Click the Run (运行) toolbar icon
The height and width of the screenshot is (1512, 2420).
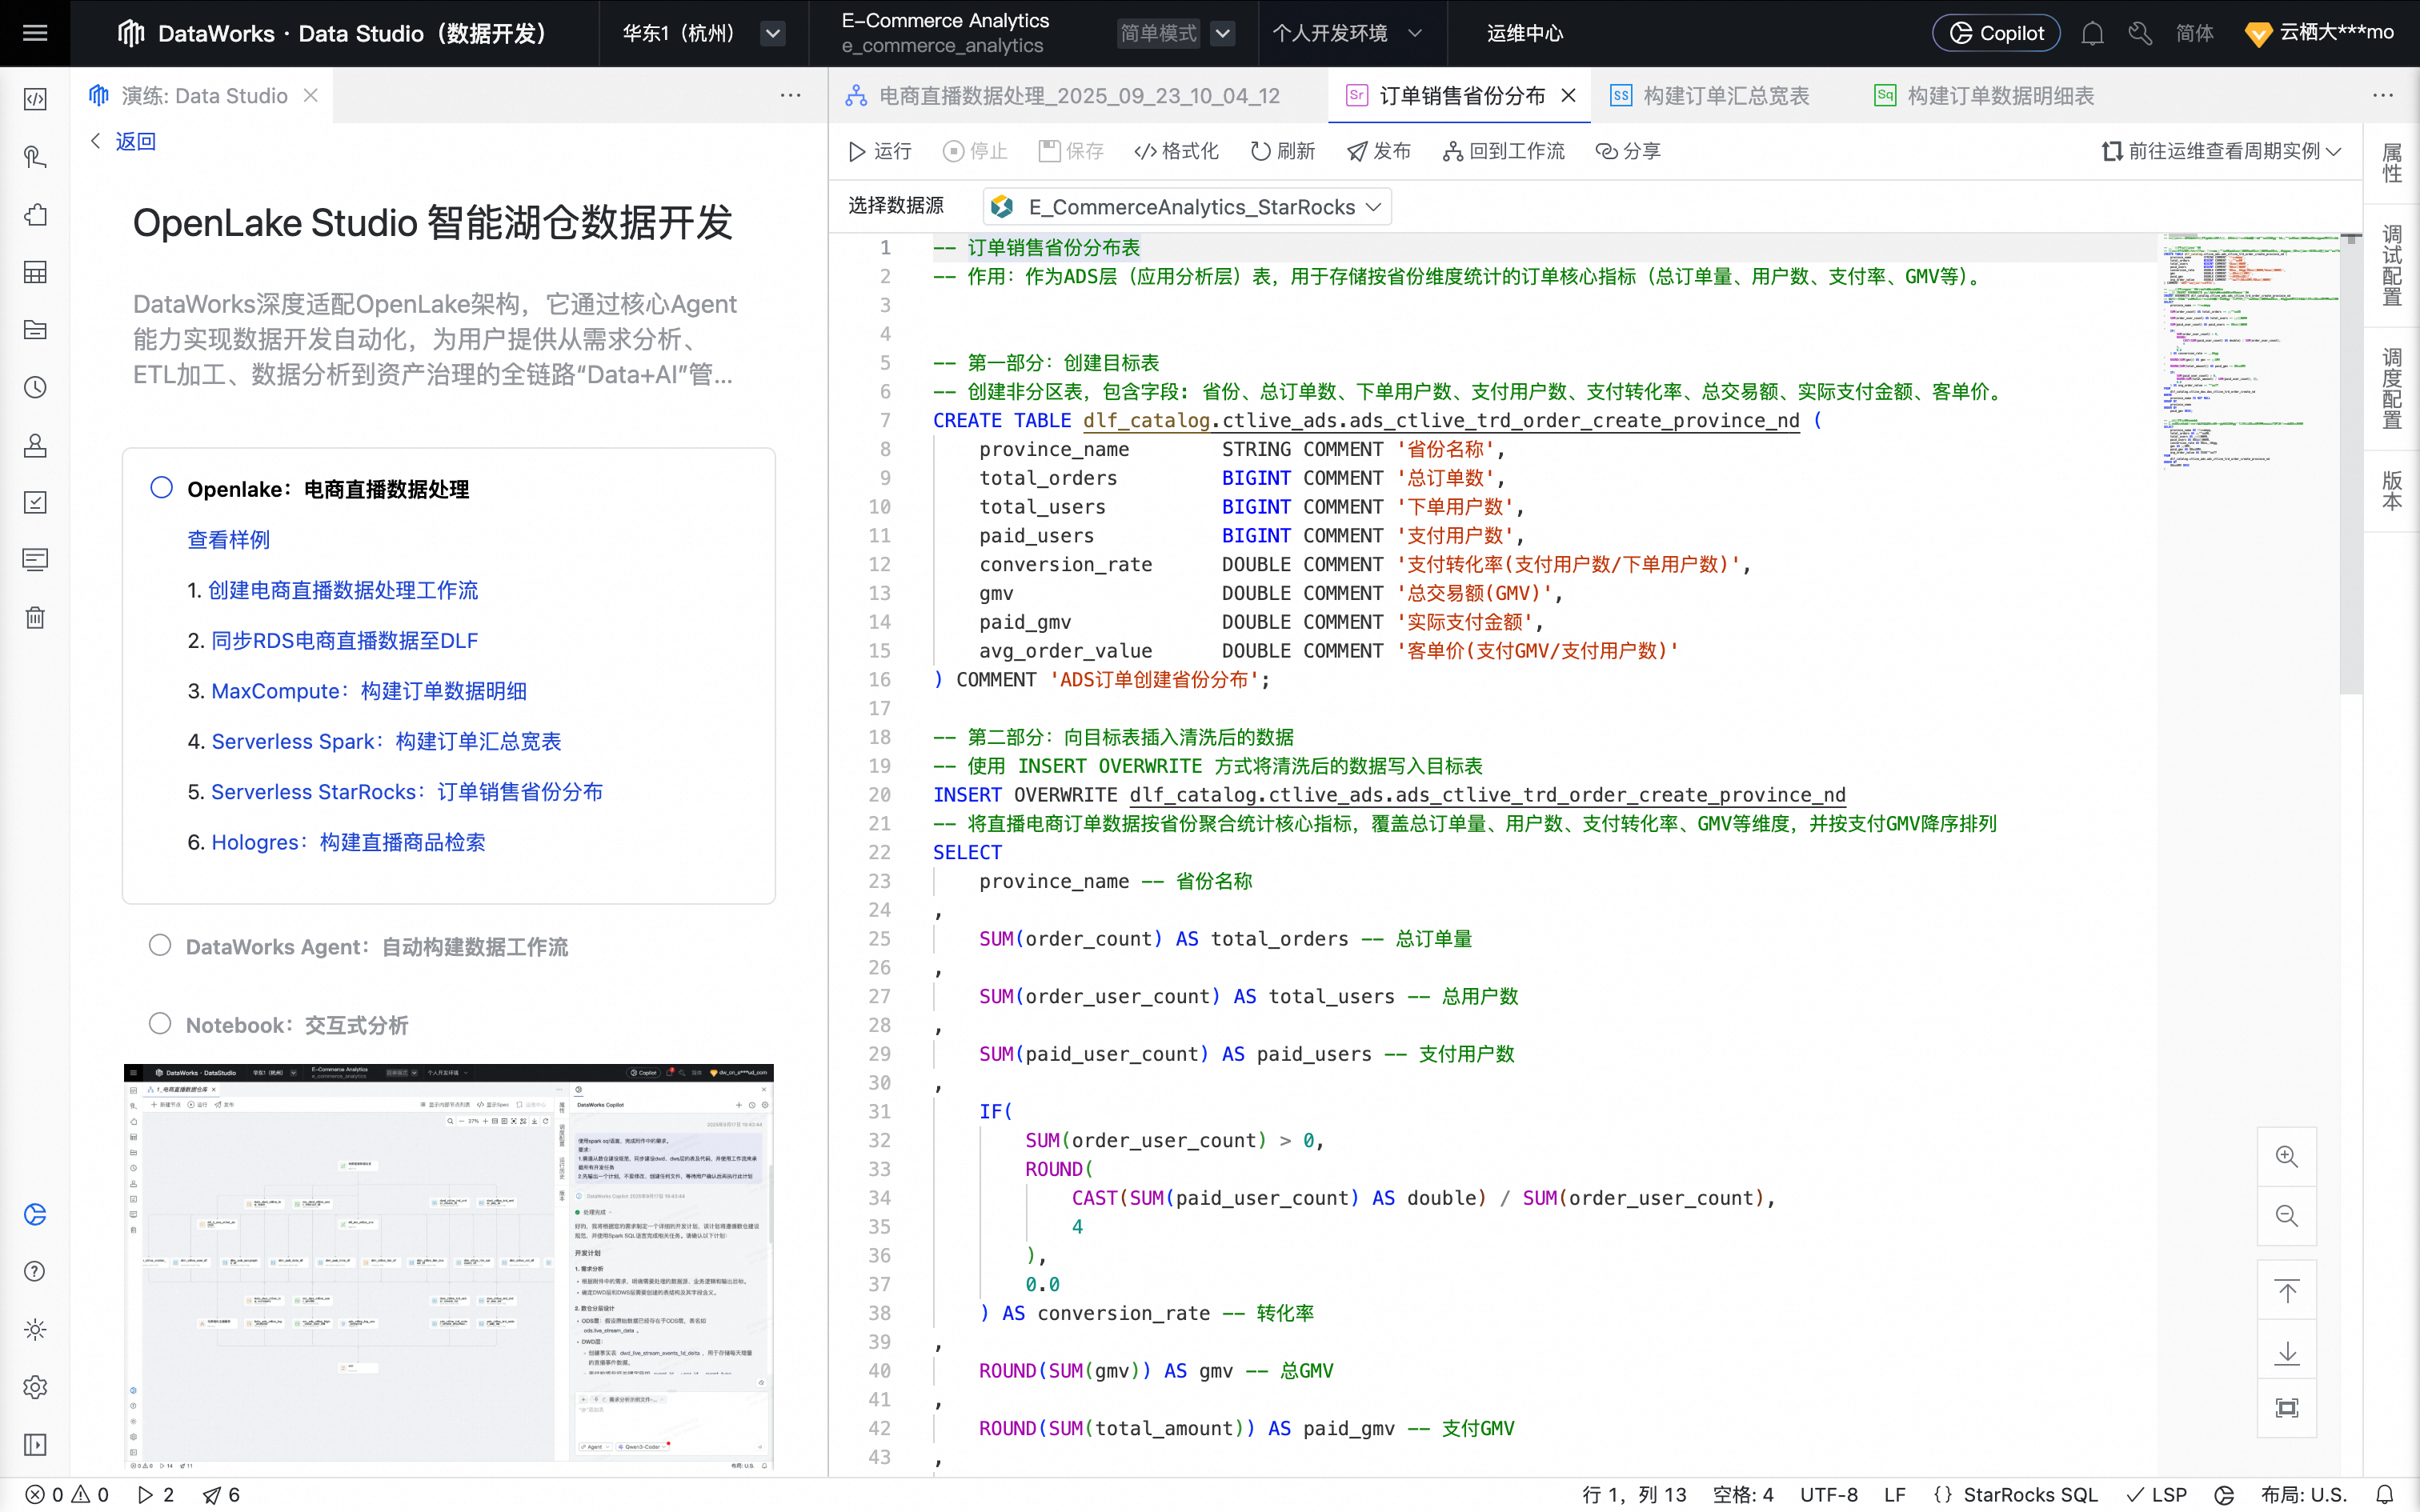[857, 151]
